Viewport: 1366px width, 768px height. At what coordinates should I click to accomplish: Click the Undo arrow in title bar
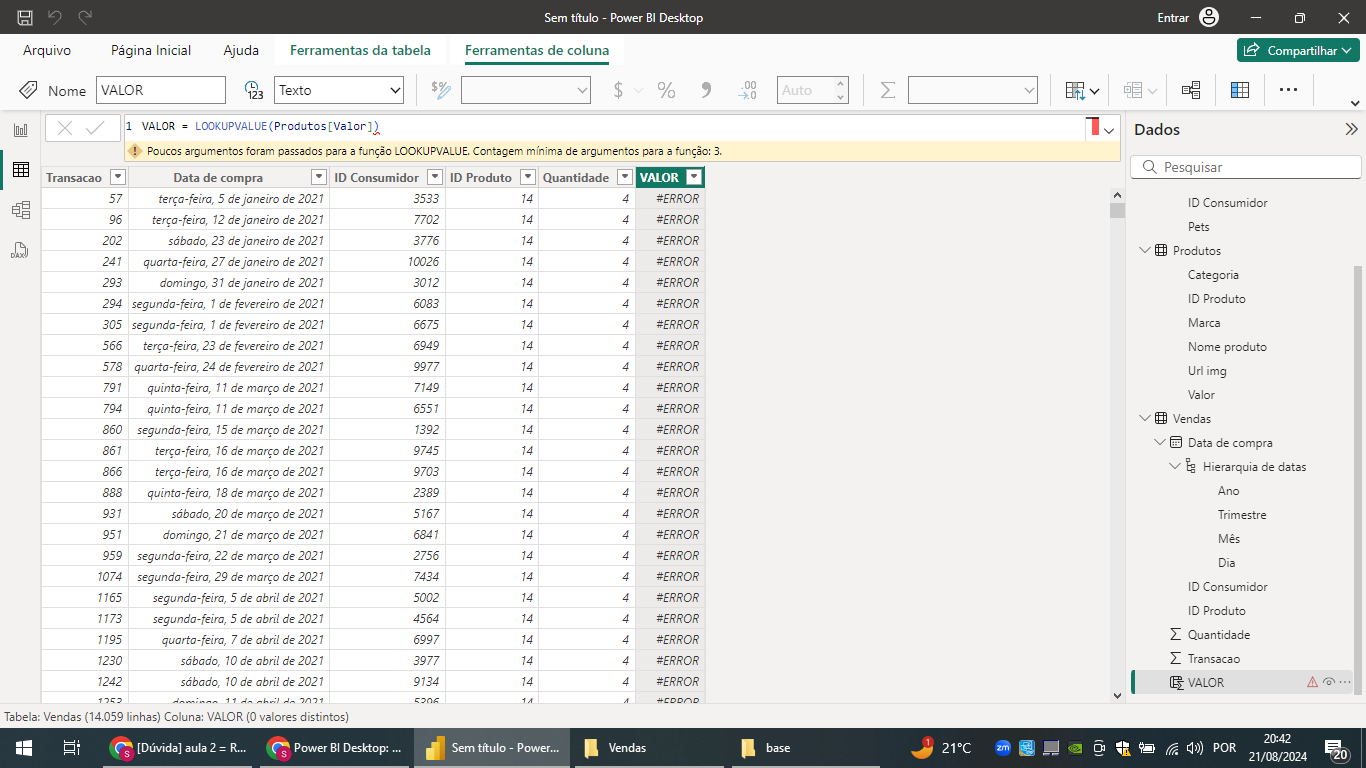55,17
